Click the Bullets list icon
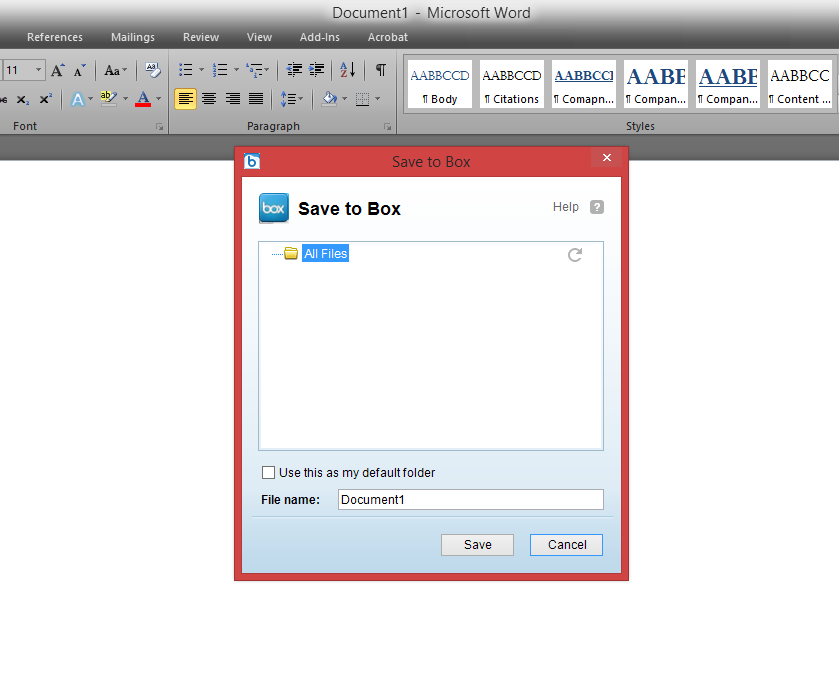The image size is (839, 676). [186, 70]
